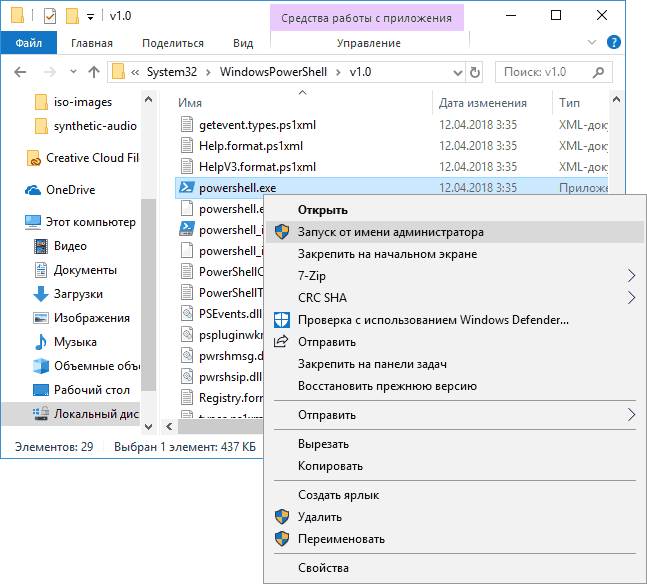This screenshot has width=647, height=584.
Task: Expand the ribbon with chevron
Action: [592, 42]
